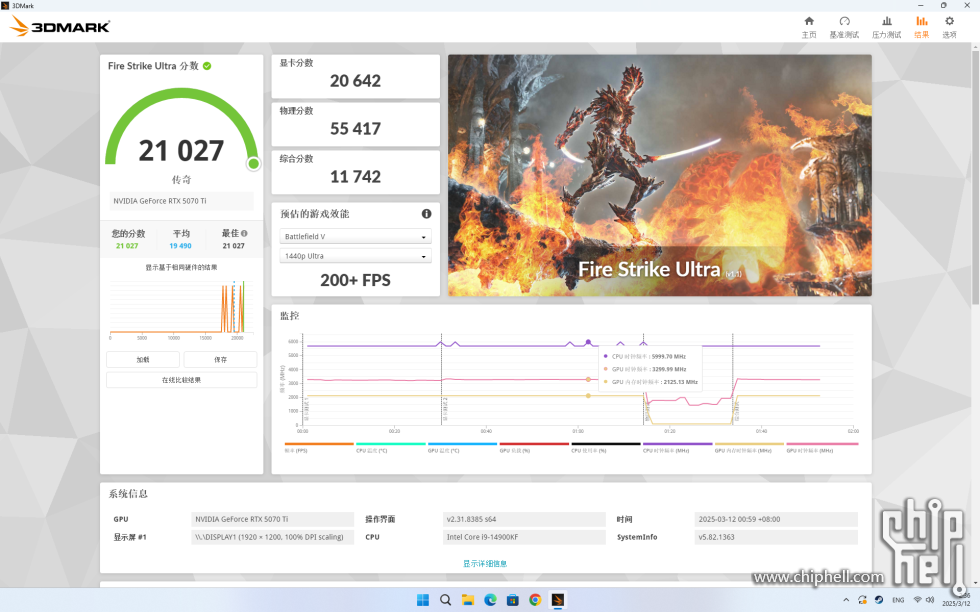Open the 1440p Ultra resolution dropdown
980x612 pixels.
pos(355,256)
